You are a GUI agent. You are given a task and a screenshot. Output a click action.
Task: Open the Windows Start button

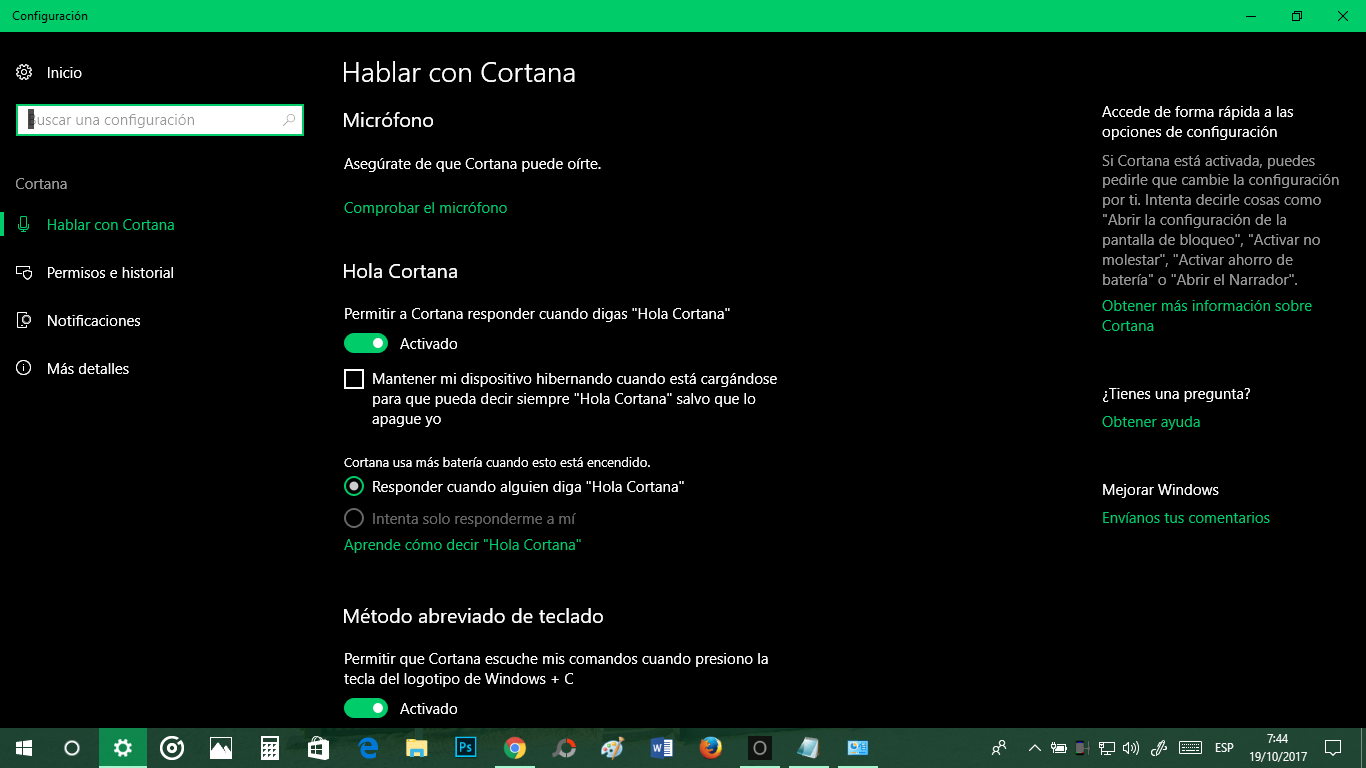pyautogui.click(x=24, y=748)
